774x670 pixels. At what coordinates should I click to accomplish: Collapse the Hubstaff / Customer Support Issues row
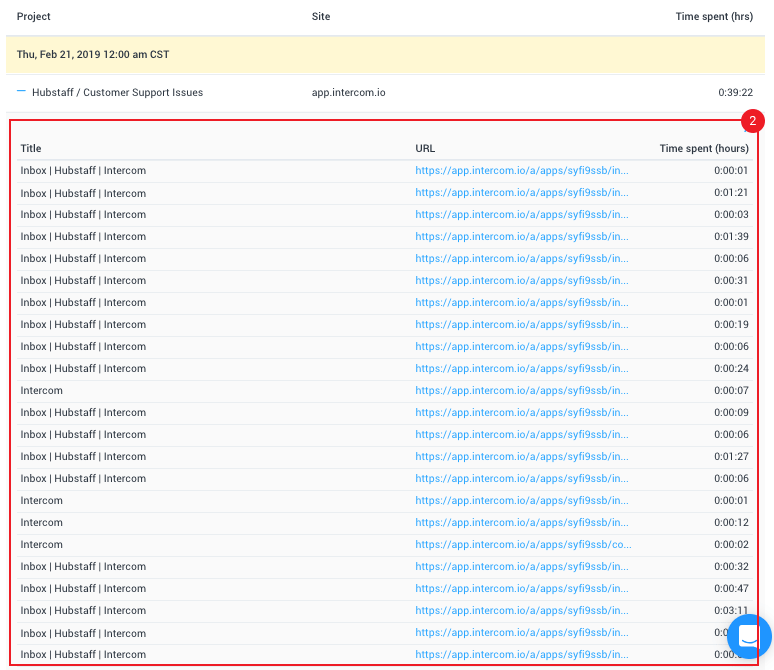click(x=21, y=91)
